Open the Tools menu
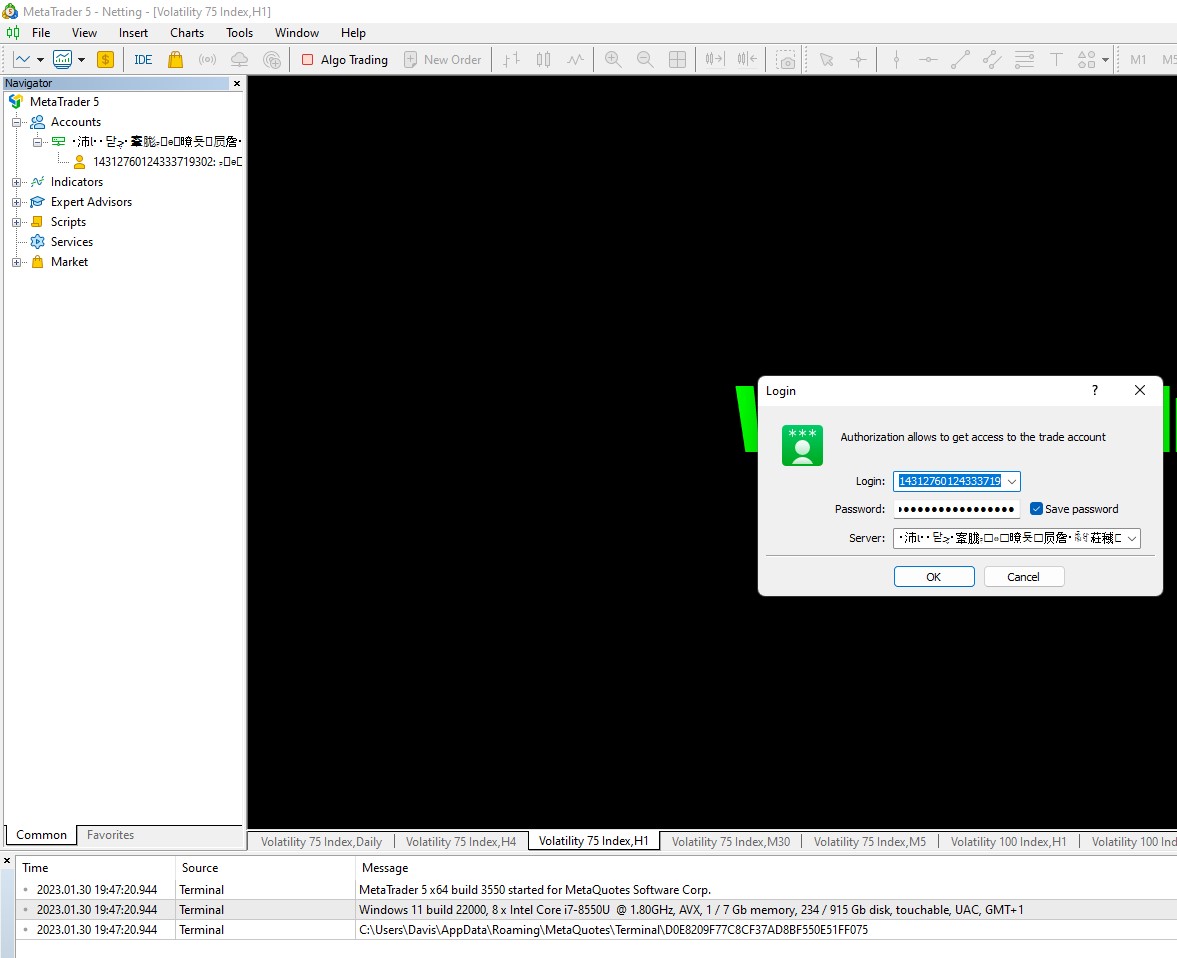The image size is (1177, 958). (239, 33)
